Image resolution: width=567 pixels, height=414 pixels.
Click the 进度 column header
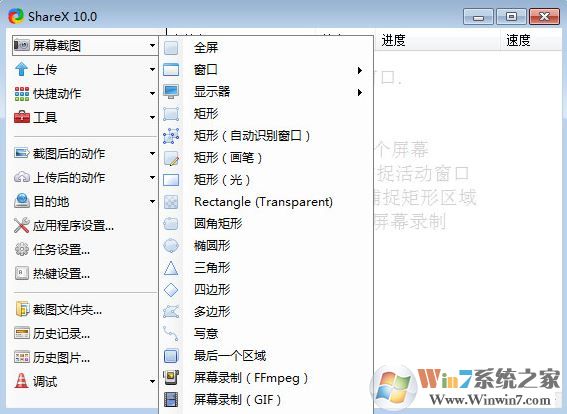click(438, 40)
